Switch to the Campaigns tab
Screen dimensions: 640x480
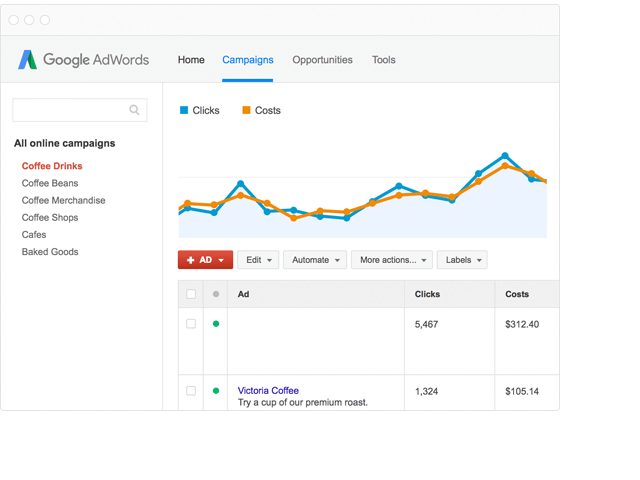tap(248, 60)
